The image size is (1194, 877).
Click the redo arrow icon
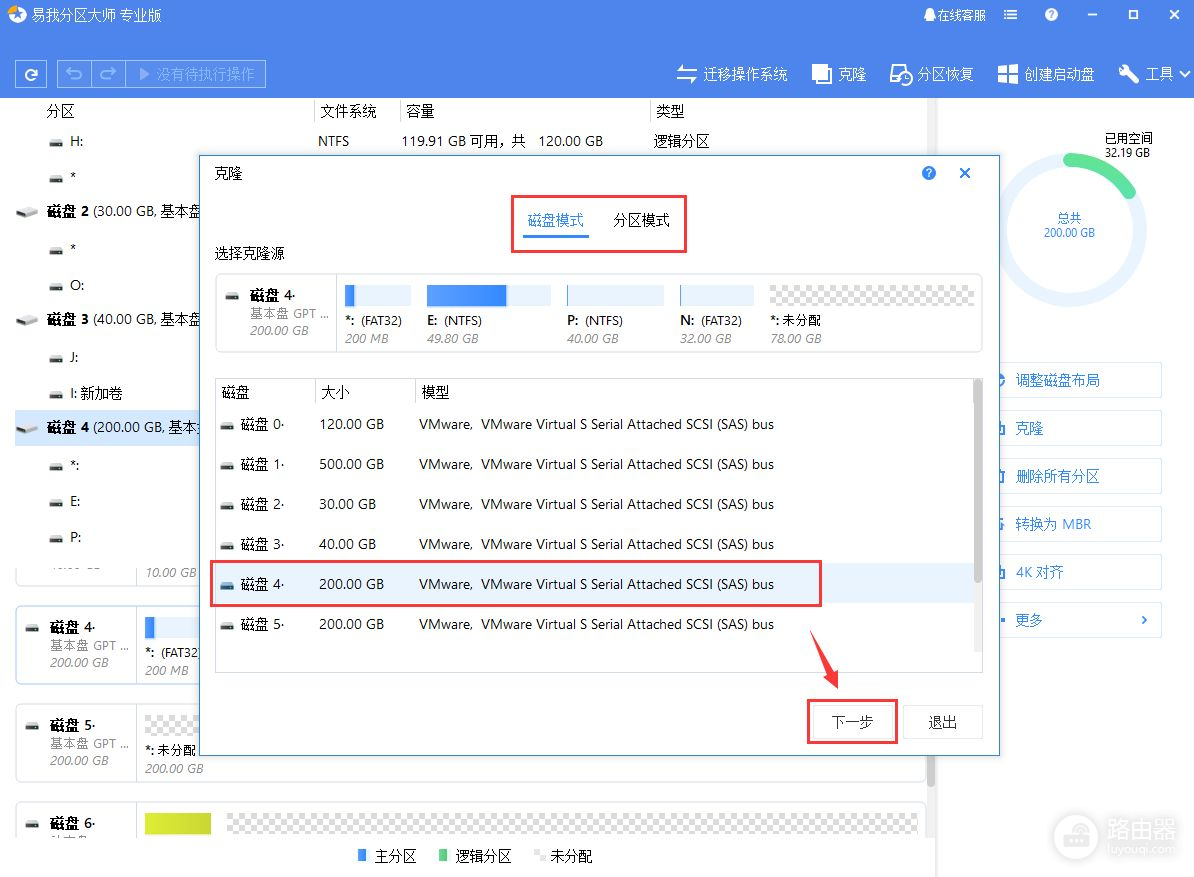point(108,74)
